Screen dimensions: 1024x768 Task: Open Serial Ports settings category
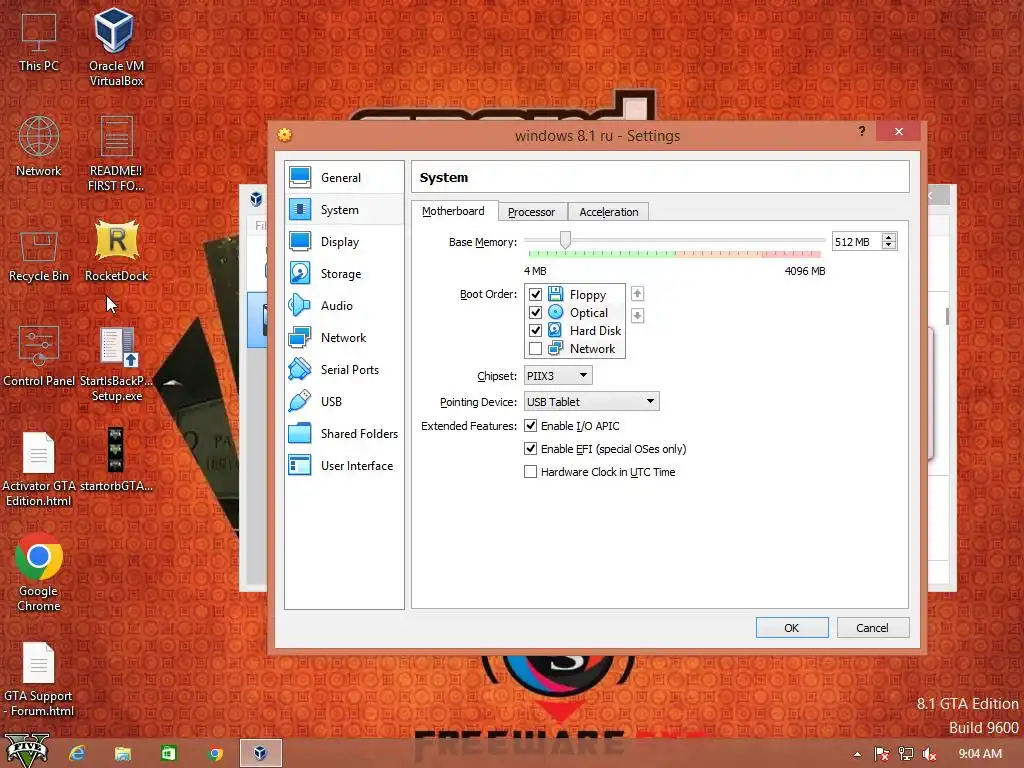344,370
